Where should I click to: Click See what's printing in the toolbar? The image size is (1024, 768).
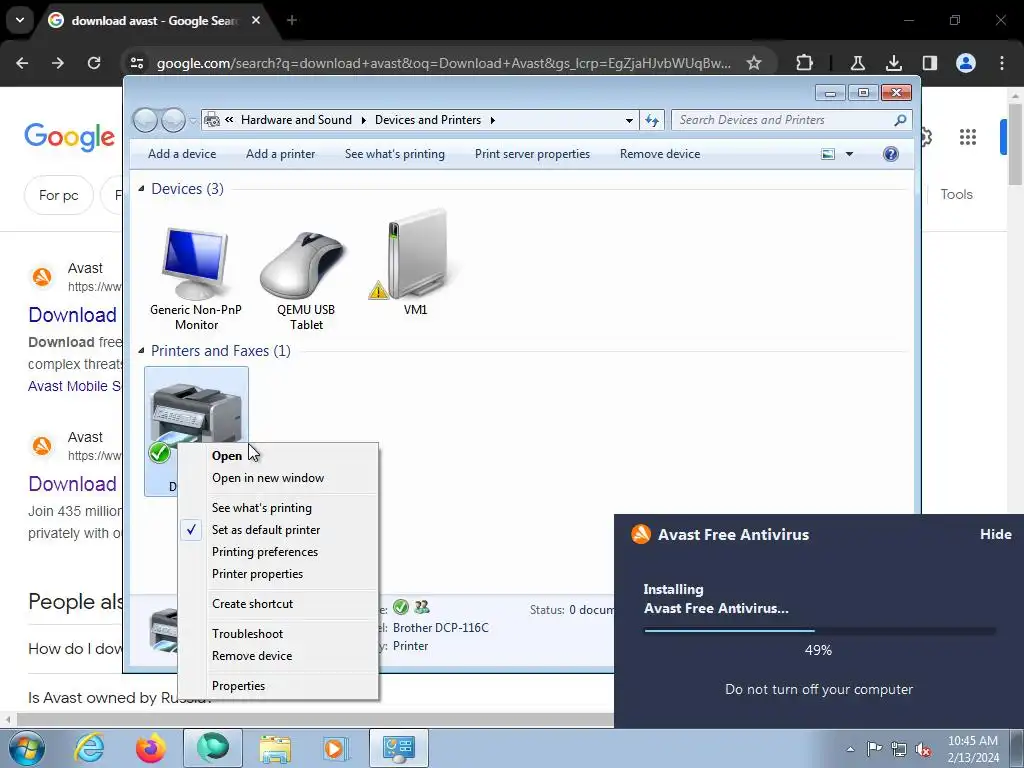(394, 154)
